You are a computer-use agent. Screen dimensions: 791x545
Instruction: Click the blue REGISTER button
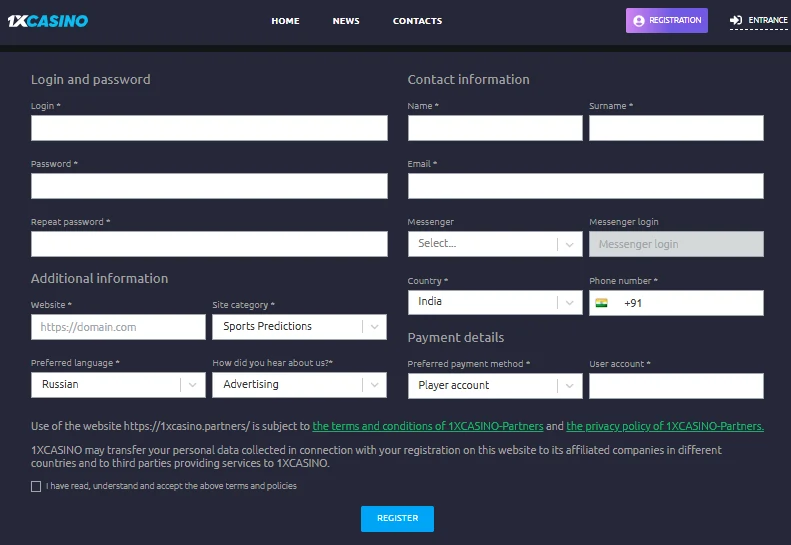coord(398,519)
